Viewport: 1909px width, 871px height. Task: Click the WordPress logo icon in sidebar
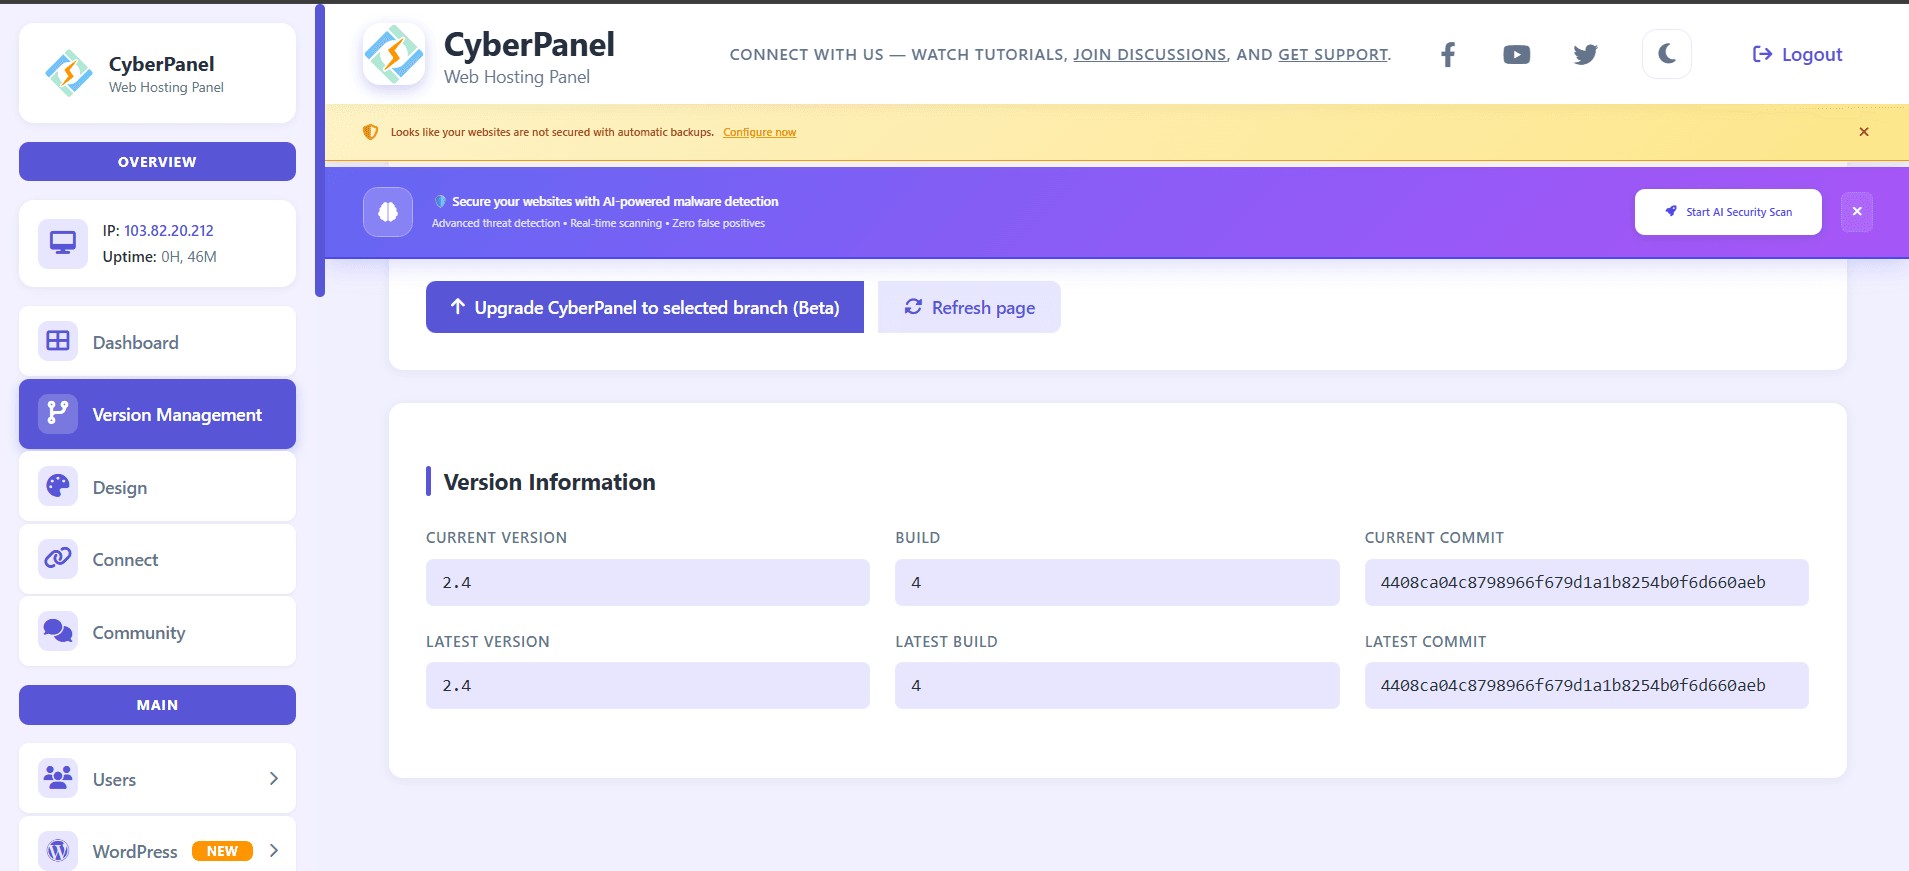tap(58, 850)
